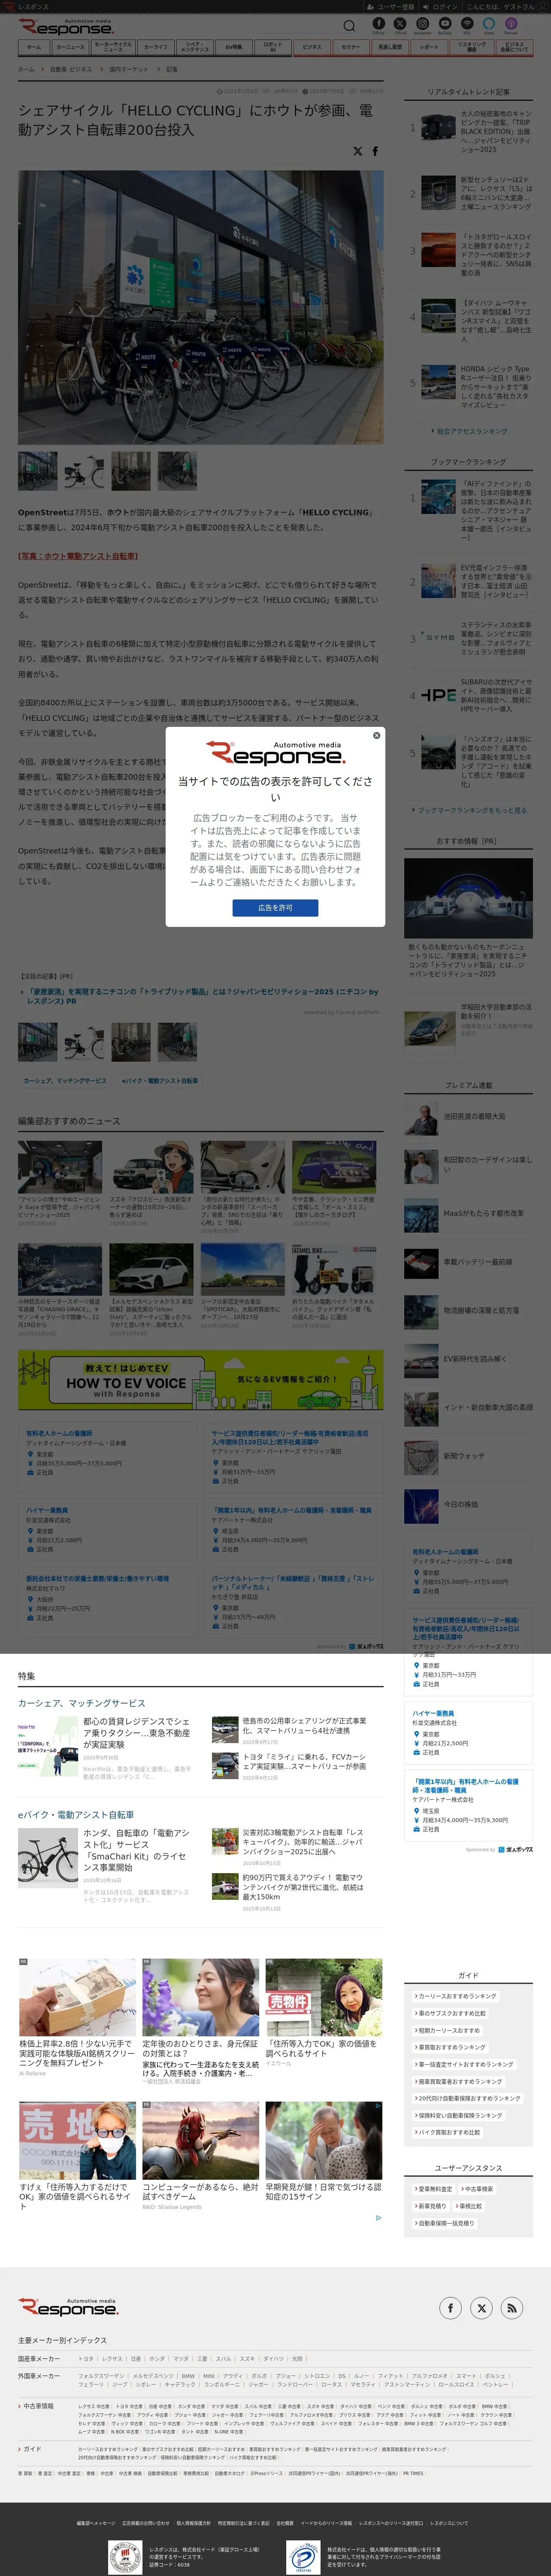This screenshot has height=2576, width=551.
Task: Click カーリースおすすめランキング in ガイド list
Action: click(x=456, y=1996)
